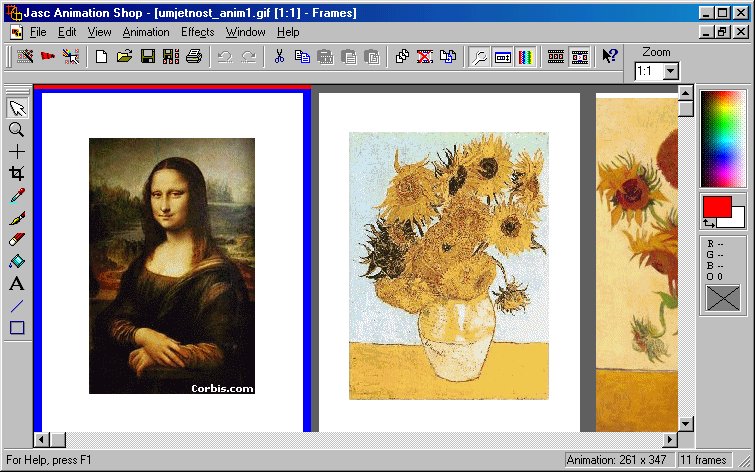Paste as new animation icon
The width and height of the screenshot is (755, 472).
(x=325, y=57)
